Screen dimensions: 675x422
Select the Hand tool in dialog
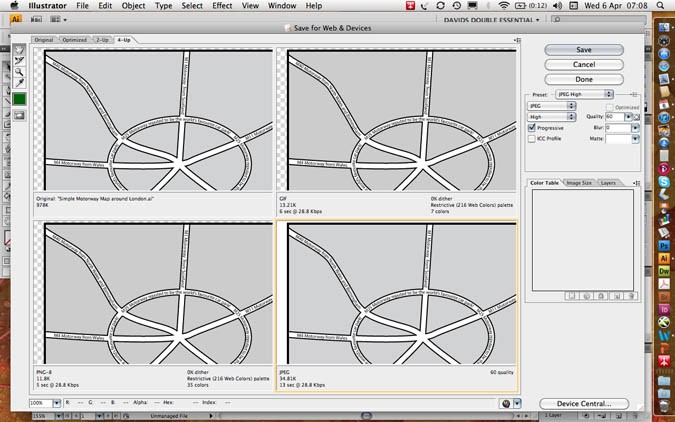pos(19,49)
